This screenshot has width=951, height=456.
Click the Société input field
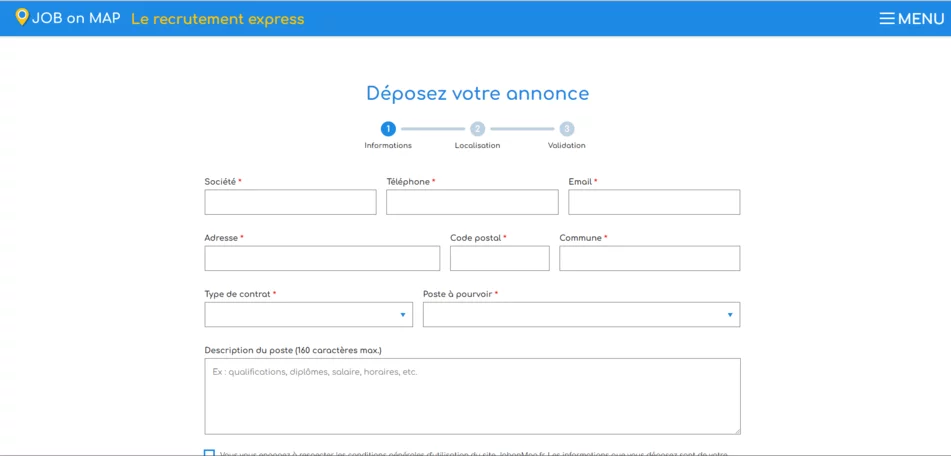click(x=290, y=202)
